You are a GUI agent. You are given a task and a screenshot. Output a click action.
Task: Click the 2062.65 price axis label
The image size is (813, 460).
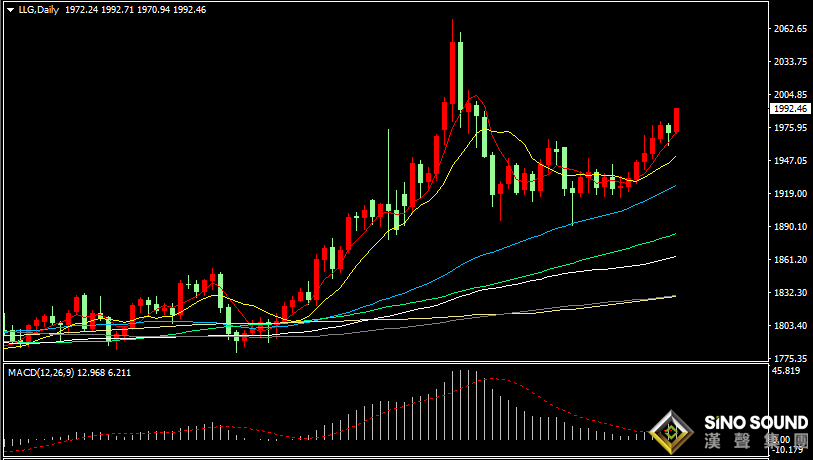pyautogui.click(x=791, y=29)
